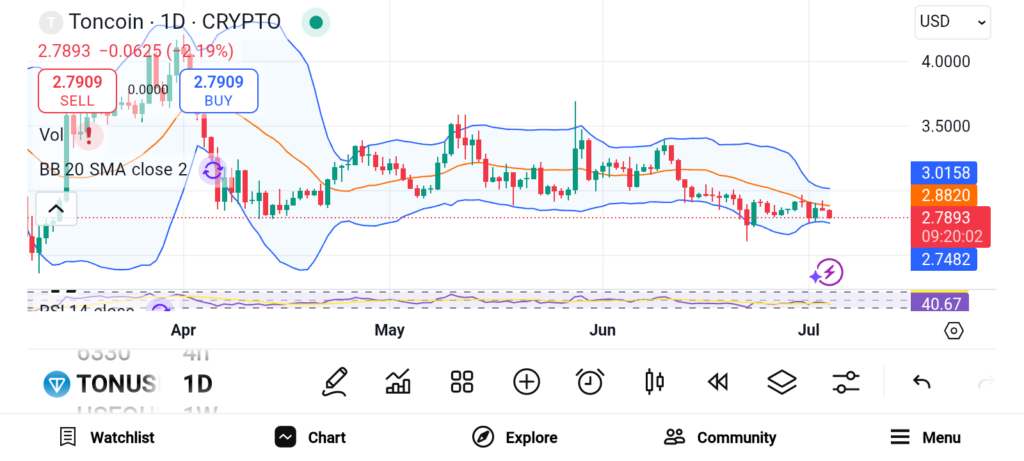Click the 3.0158 upper band price label

tap(944, 173)
